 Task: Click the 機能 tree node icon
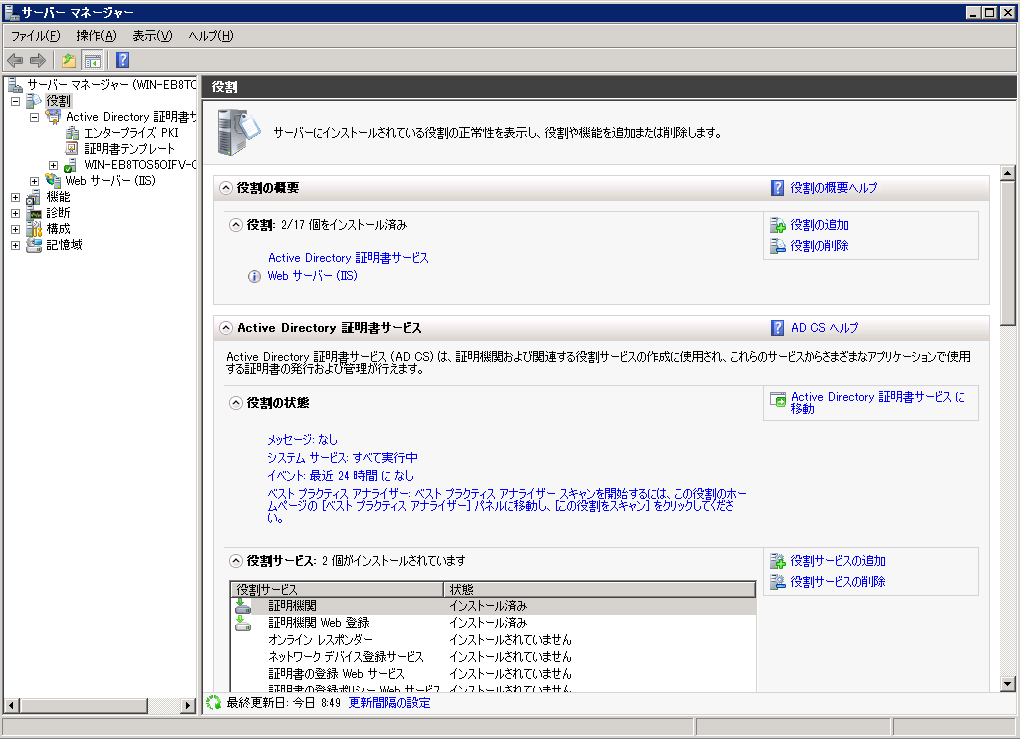tap(34, 196)
